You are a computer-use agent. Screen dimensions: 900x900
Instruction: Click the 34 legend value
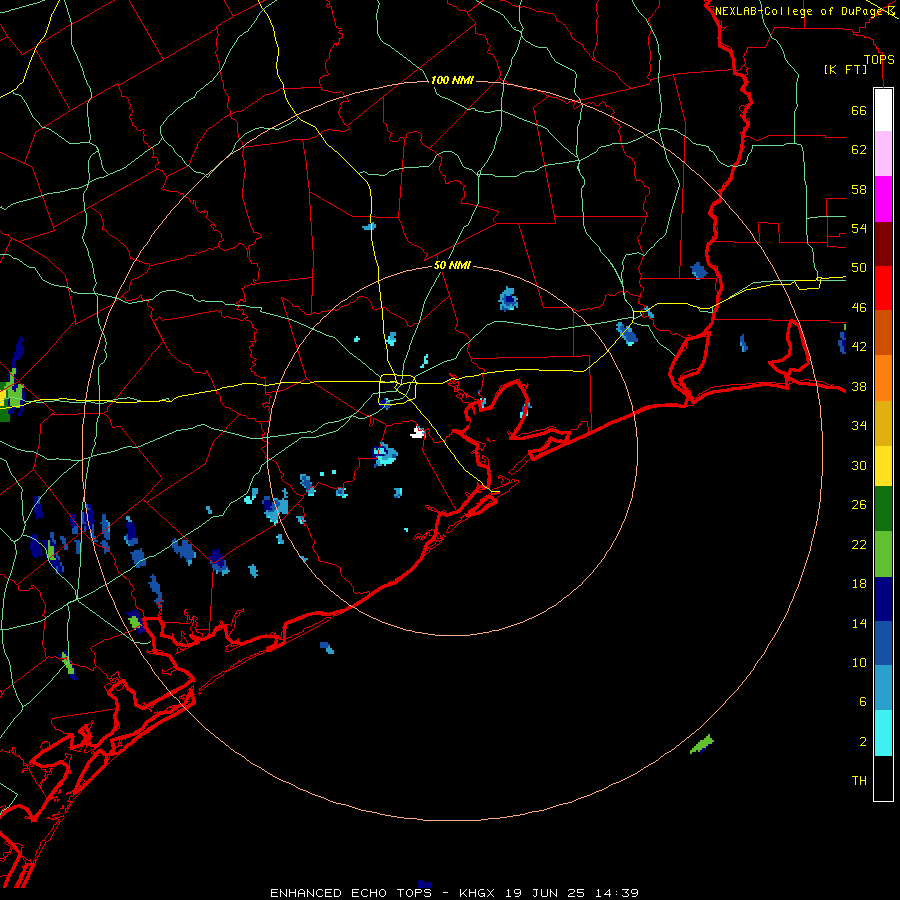[859, 426]
